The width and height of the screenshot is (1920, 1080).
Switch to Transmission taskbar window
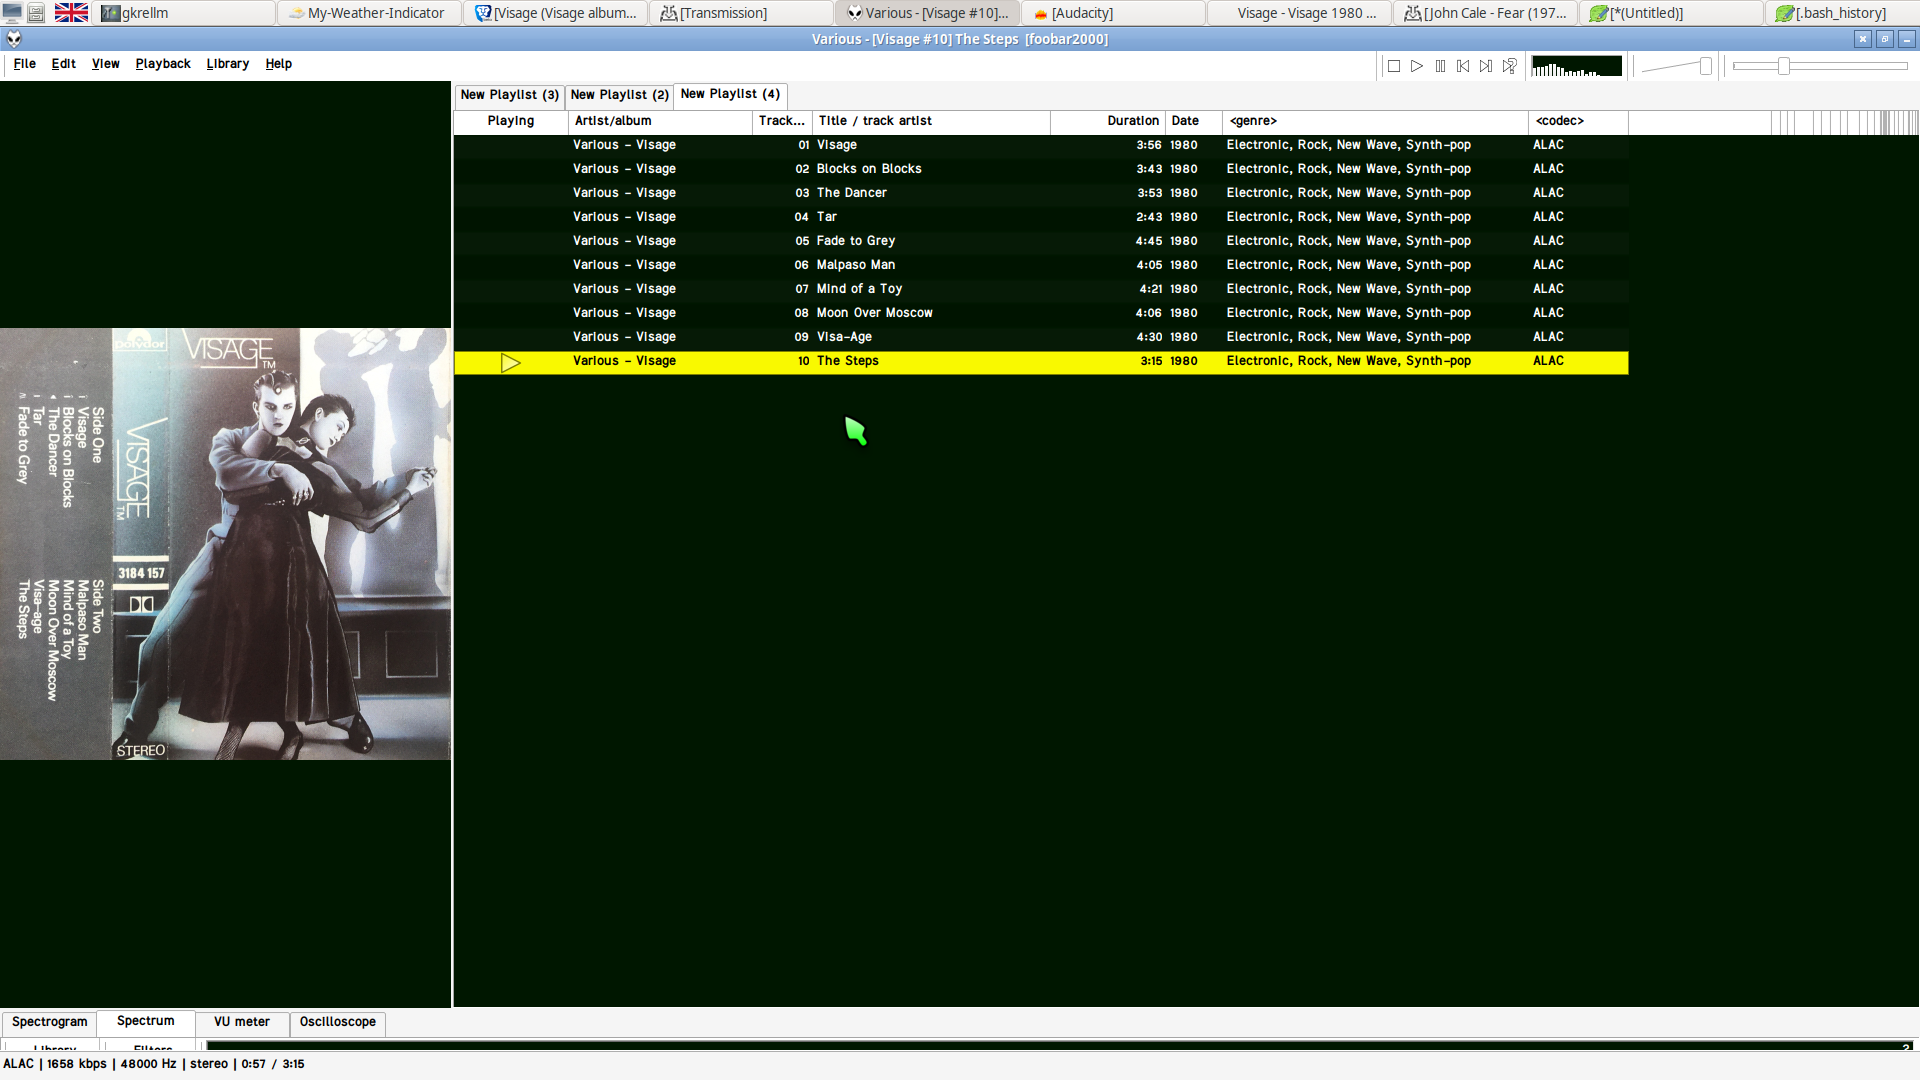[741, 13]
